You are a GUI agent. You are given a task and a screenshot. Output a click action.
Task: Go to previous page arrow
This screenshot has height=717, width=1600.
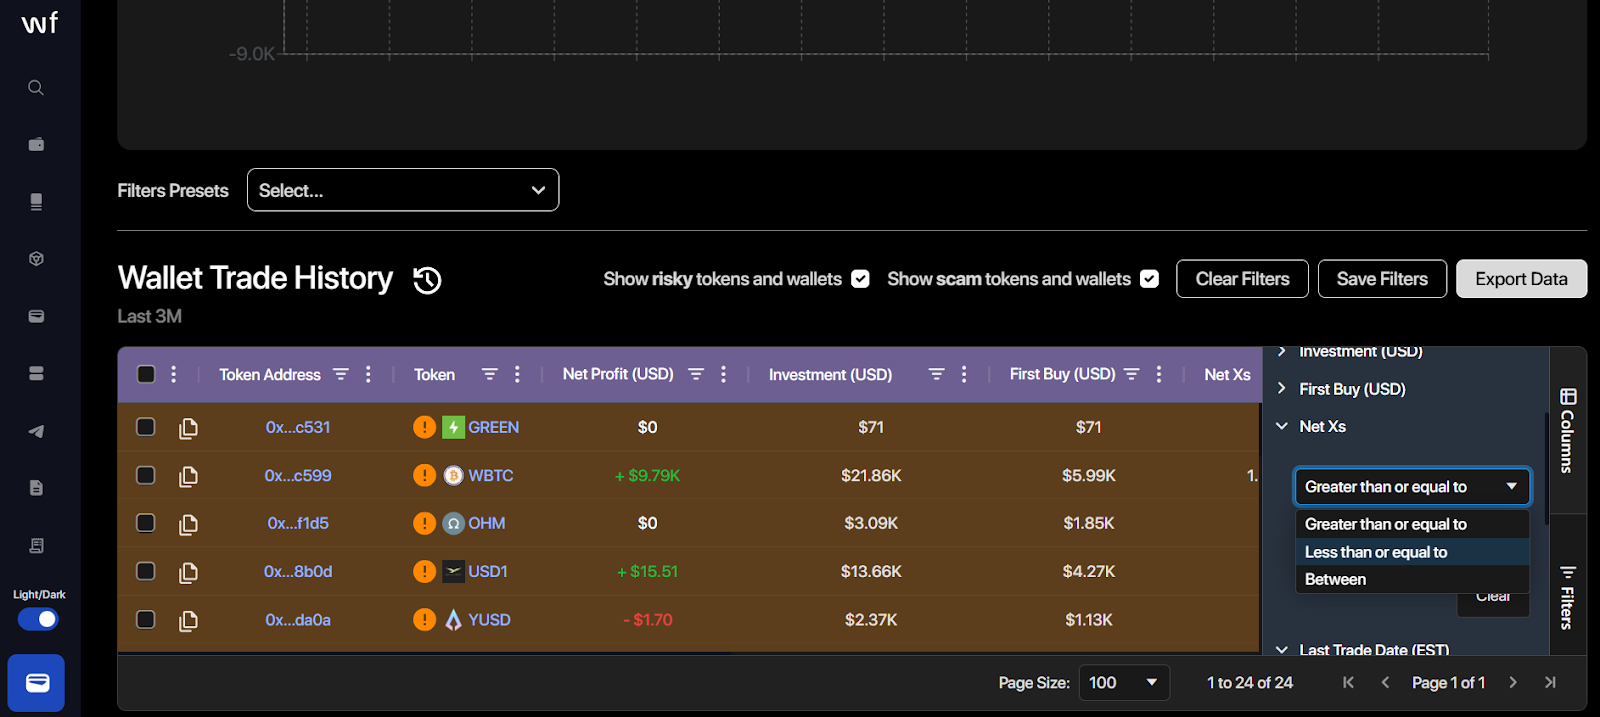pyautogui.click(x=1385, y=682)
